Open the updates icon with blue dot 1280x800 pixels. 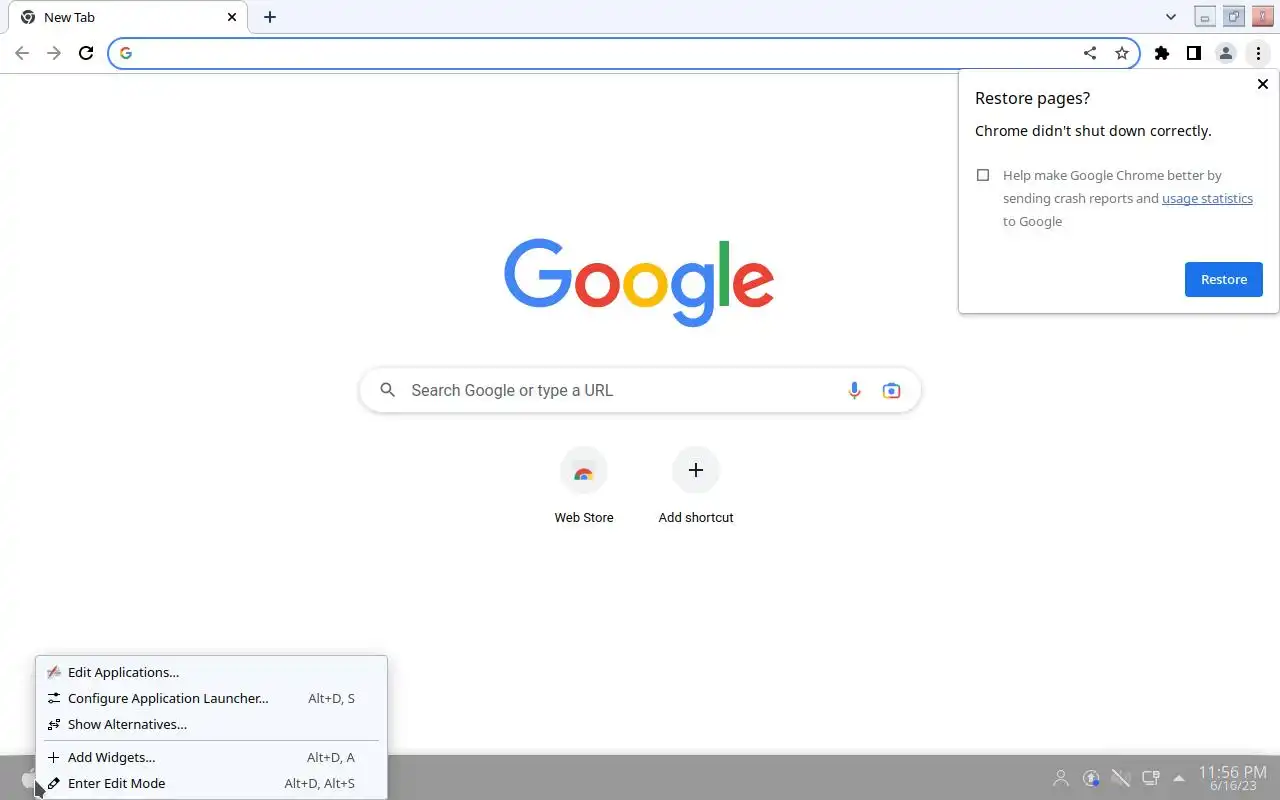tap(1091, 778)
